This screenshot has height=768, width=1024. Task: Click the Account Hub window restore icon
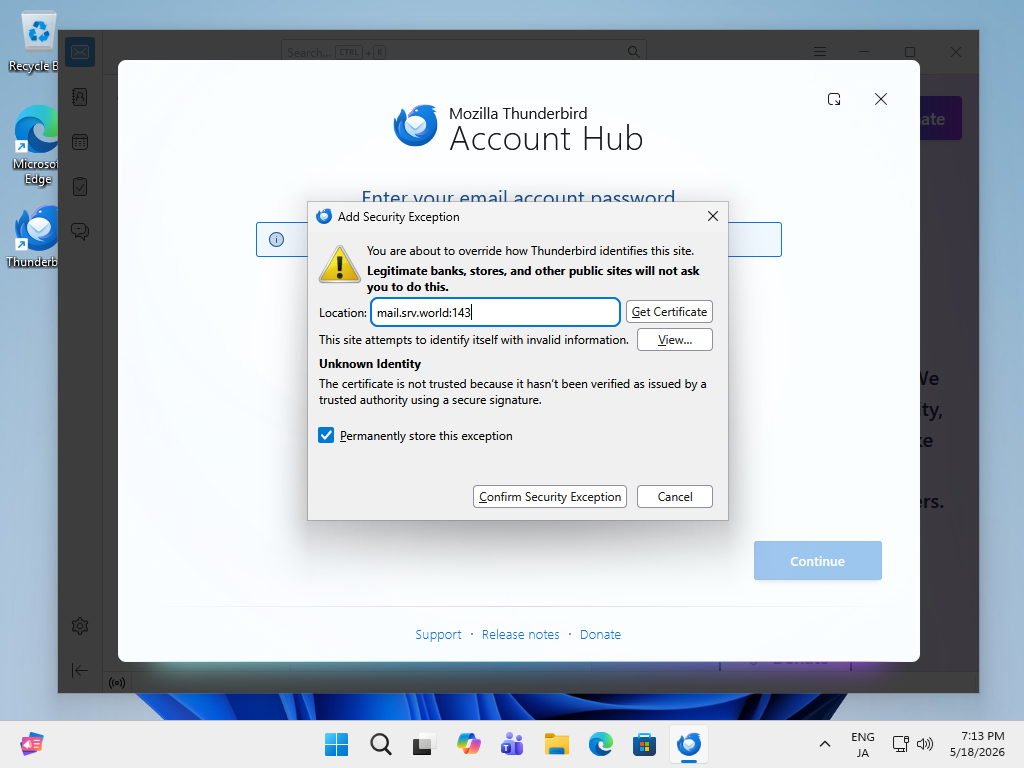(x=834, y=99)
